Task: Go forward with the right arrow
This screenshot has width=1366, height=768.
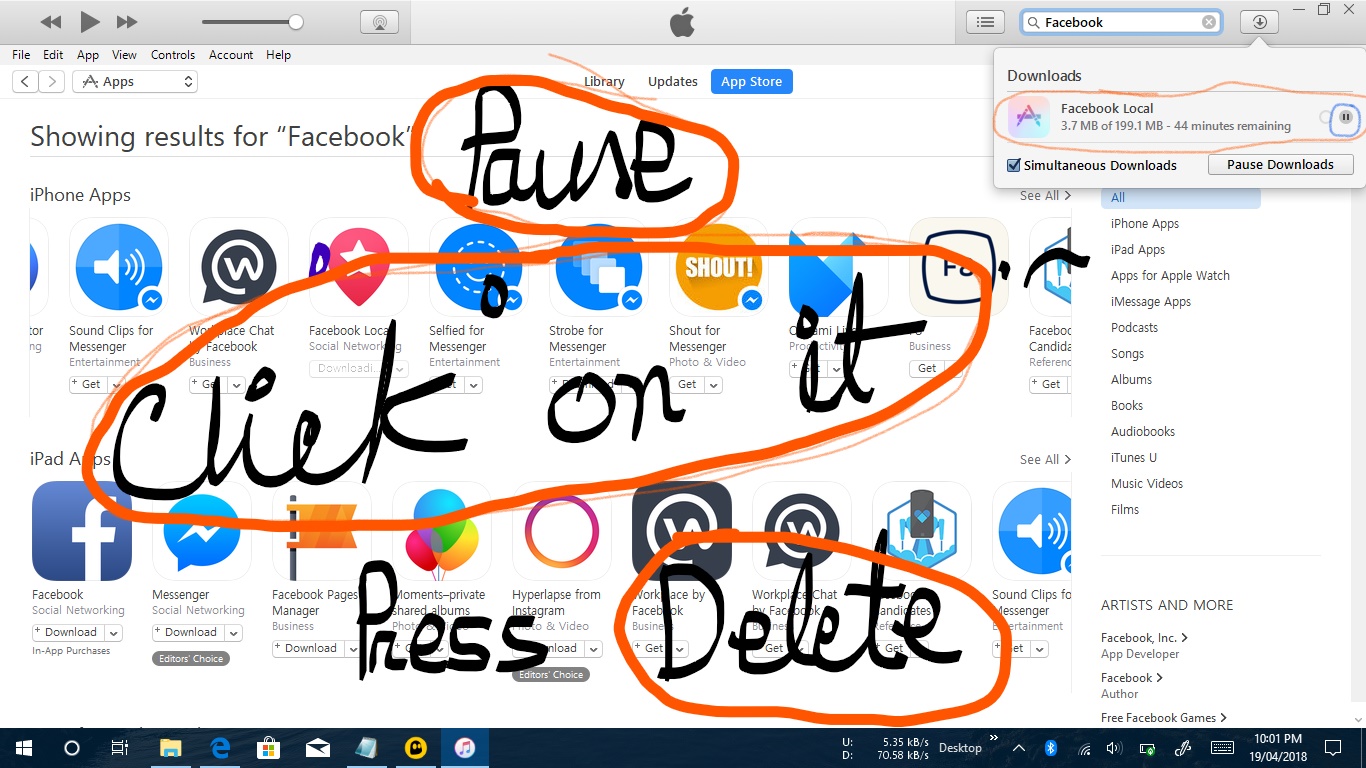Action: point(51,82)
